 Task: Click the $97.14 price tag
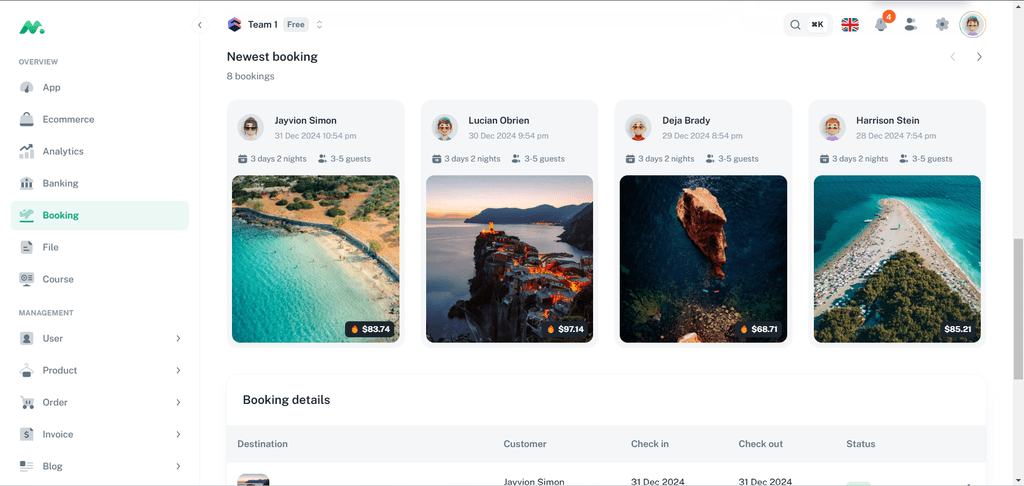click(x=564, y=329)
